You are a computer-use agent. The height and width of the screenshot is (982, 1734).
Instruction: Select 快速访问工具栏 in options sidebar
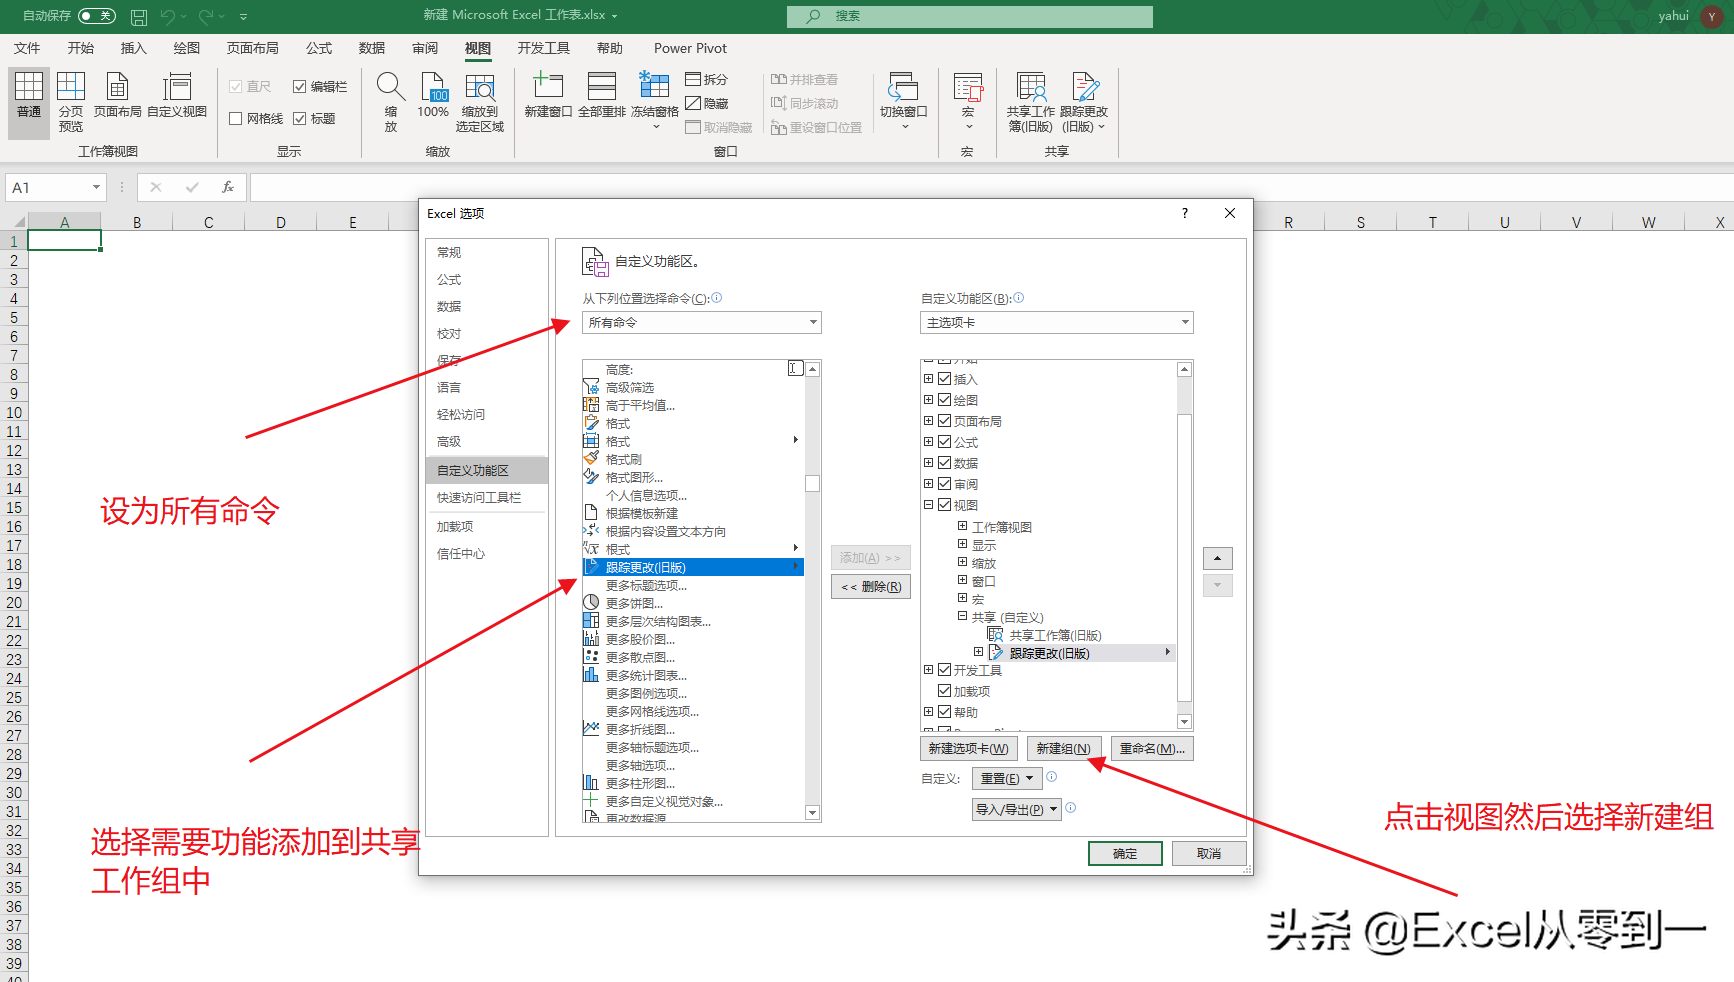[487, 497]
